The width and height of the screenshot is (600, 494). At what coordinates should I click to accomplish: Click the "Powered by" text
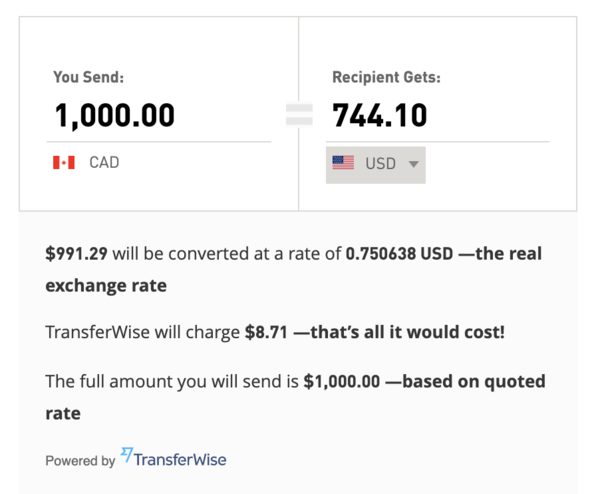coord(80,461)
